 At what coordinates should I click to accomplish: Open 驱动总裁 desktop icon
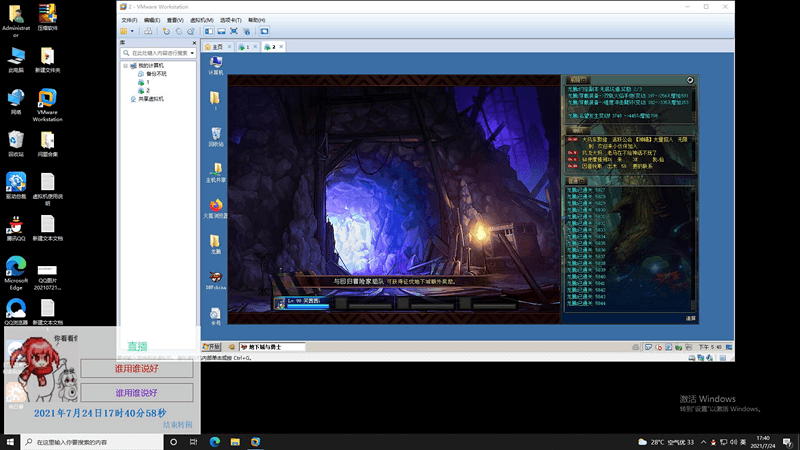[16, 186]
